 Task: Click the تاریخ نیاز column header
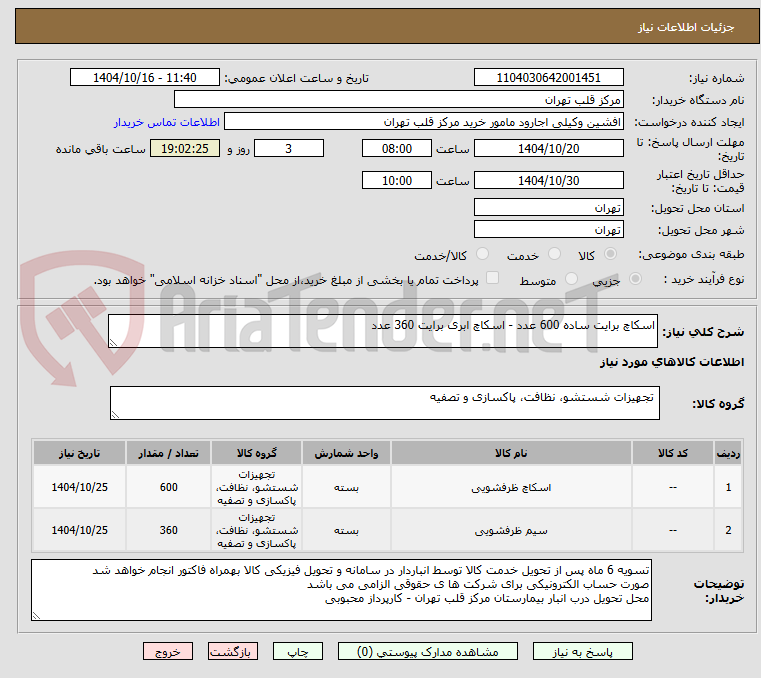(x=80, y=453)
